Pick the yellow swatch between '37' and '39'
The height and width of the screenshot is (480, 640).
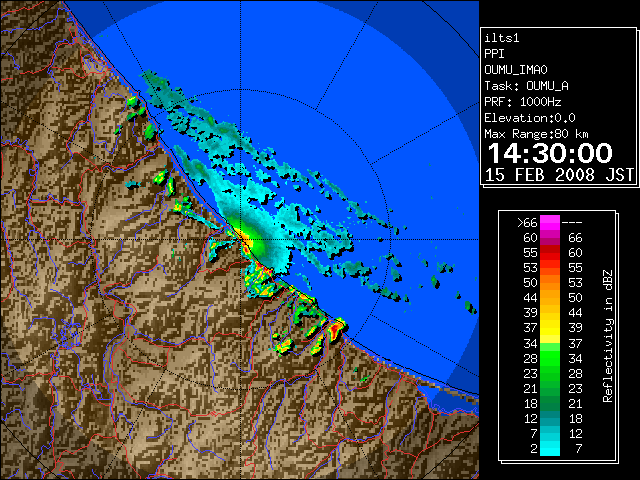550,328
